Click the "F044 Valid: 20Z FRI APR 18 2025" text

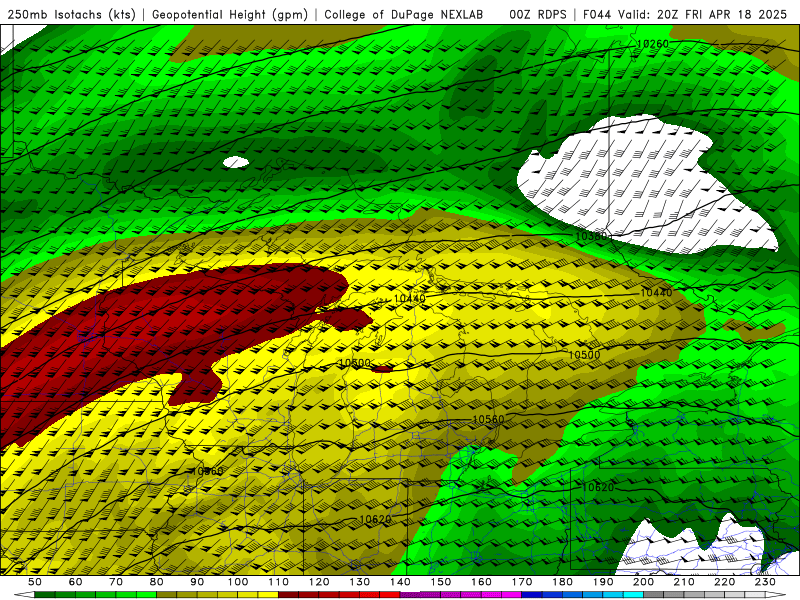pos(685,15)
